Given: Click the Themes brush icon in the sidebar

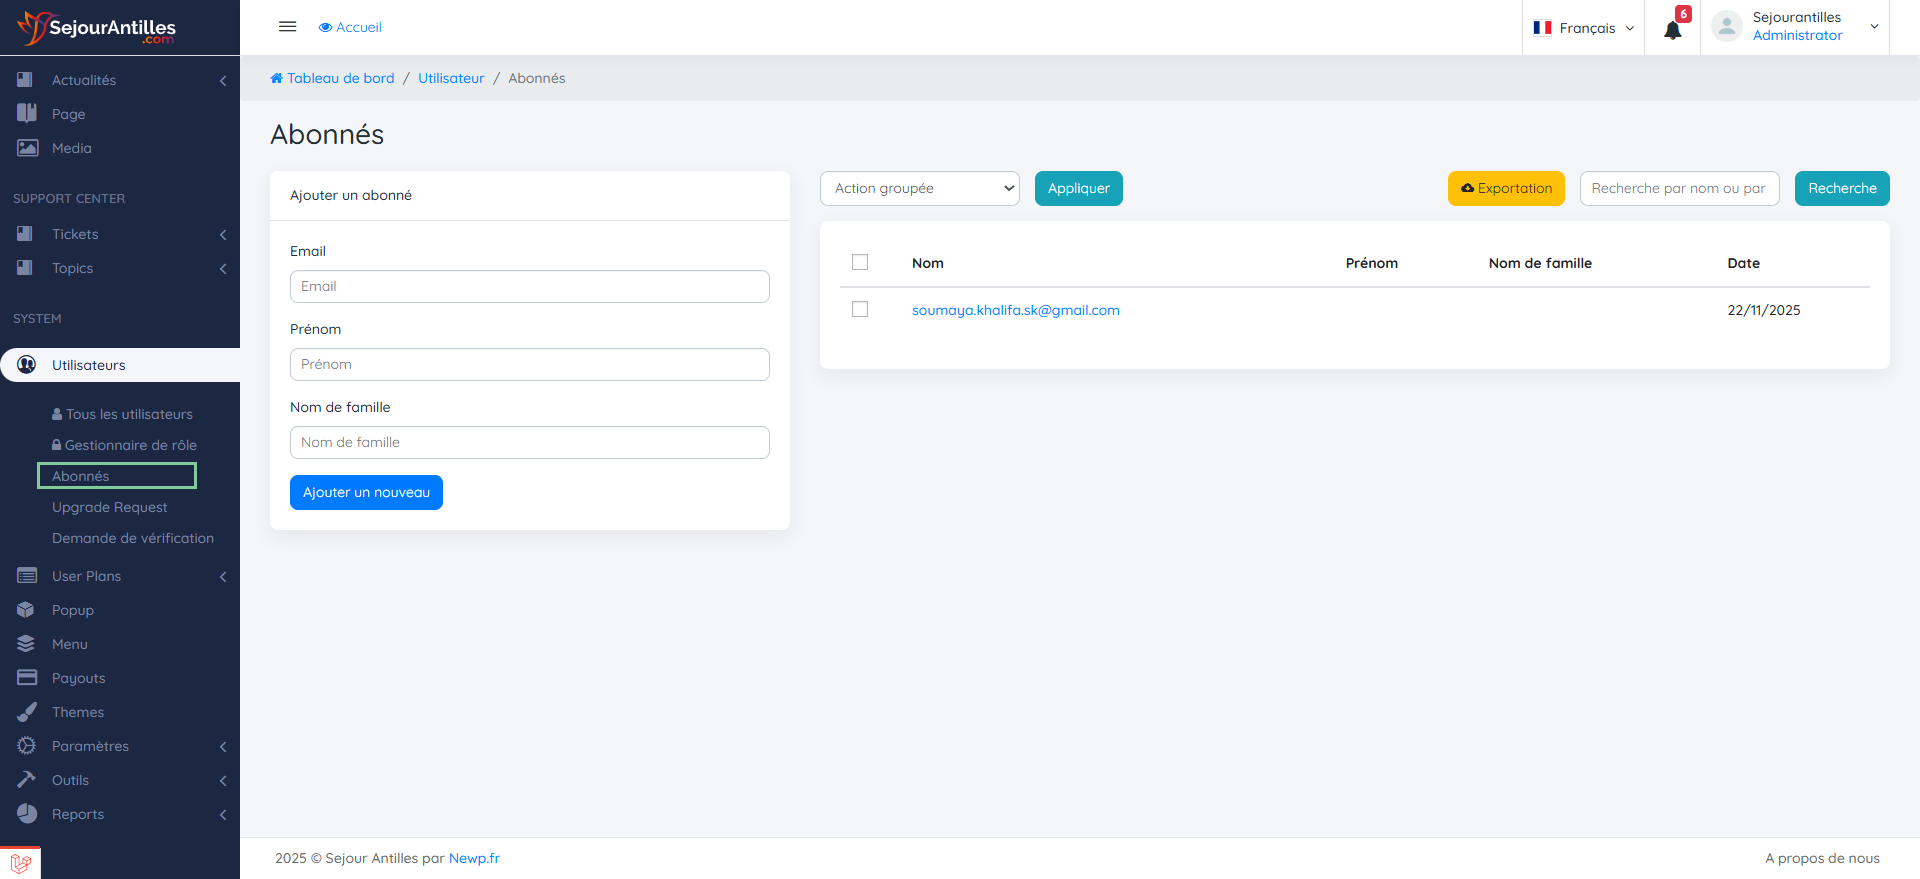Looking at the screenshot, I should click(27, 712).
